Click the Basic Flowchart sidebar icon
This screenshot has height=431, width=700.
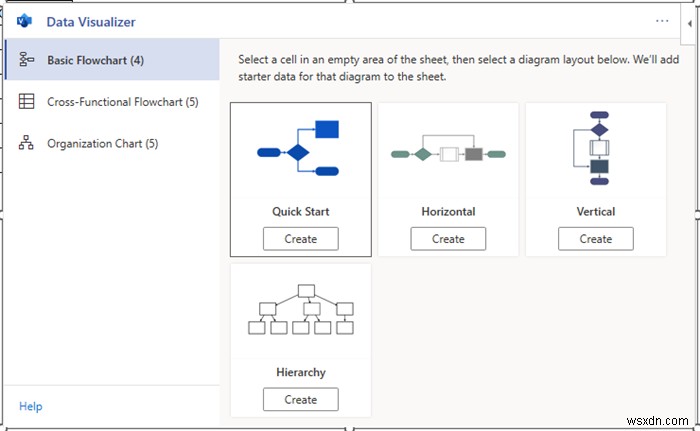(26, 59)
